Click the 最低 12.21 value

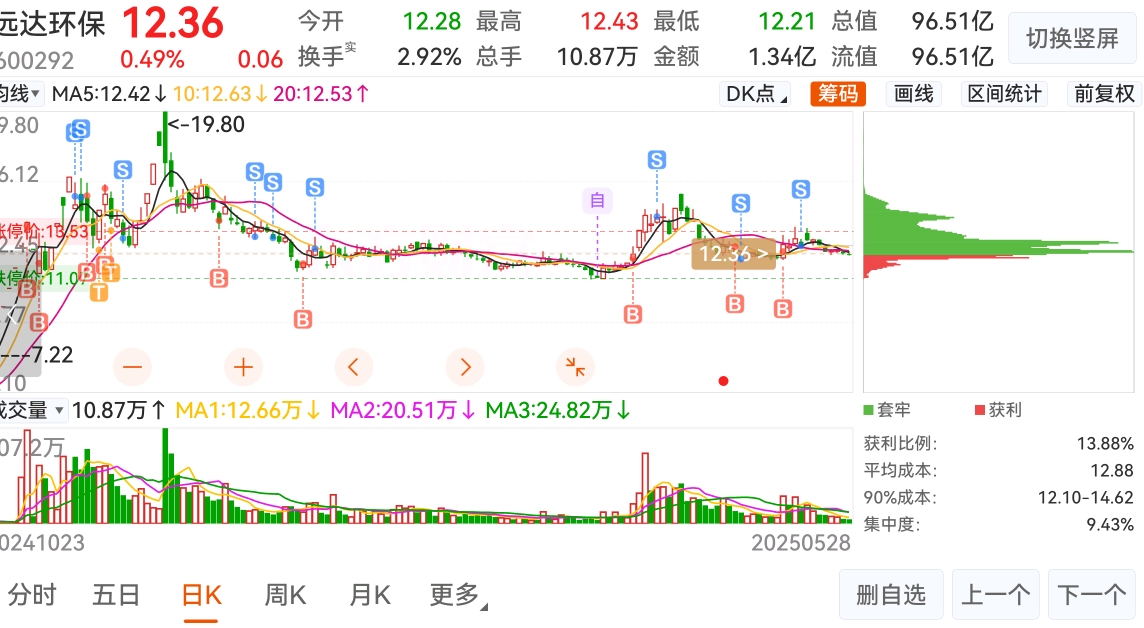click(786, 22)
